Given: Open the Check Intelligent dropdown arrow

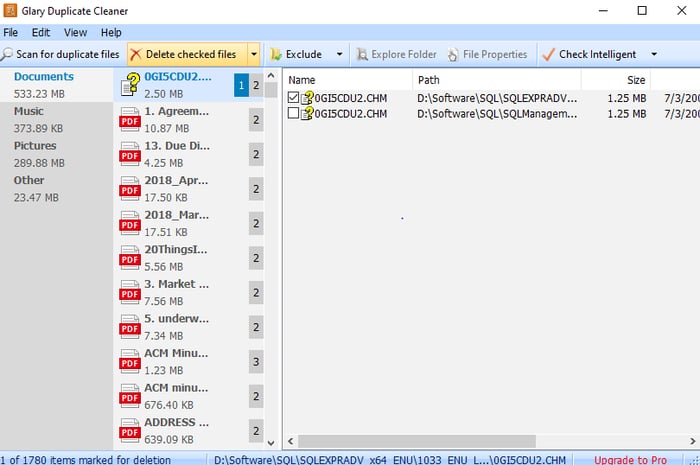Looking at the screenshot, I should pos(654,54).
